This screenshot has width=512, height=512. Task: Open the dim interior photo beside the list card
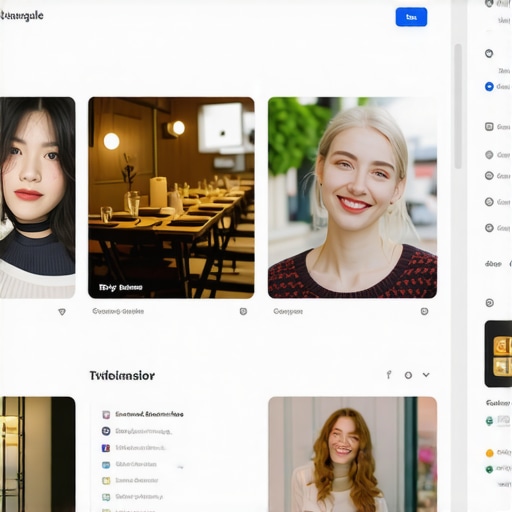point(37,454)
